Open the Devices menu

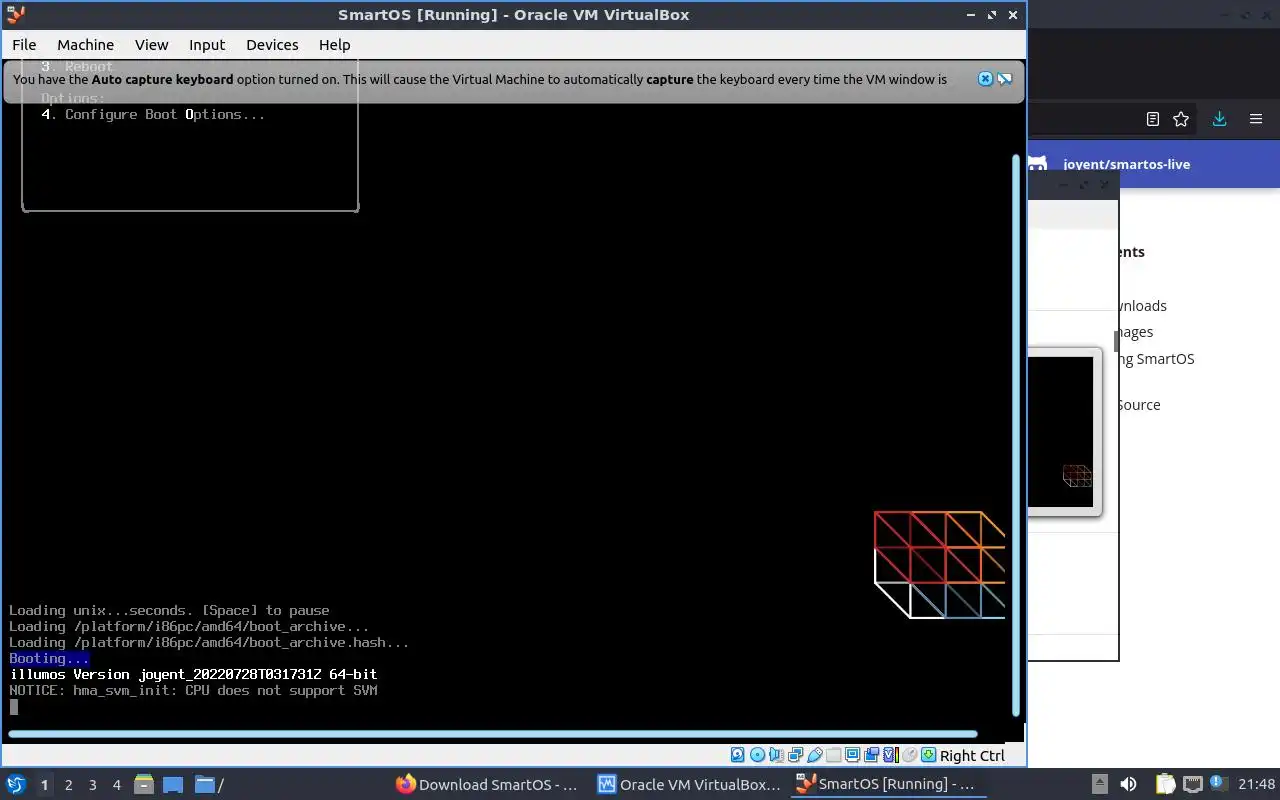tap(272, 45)
